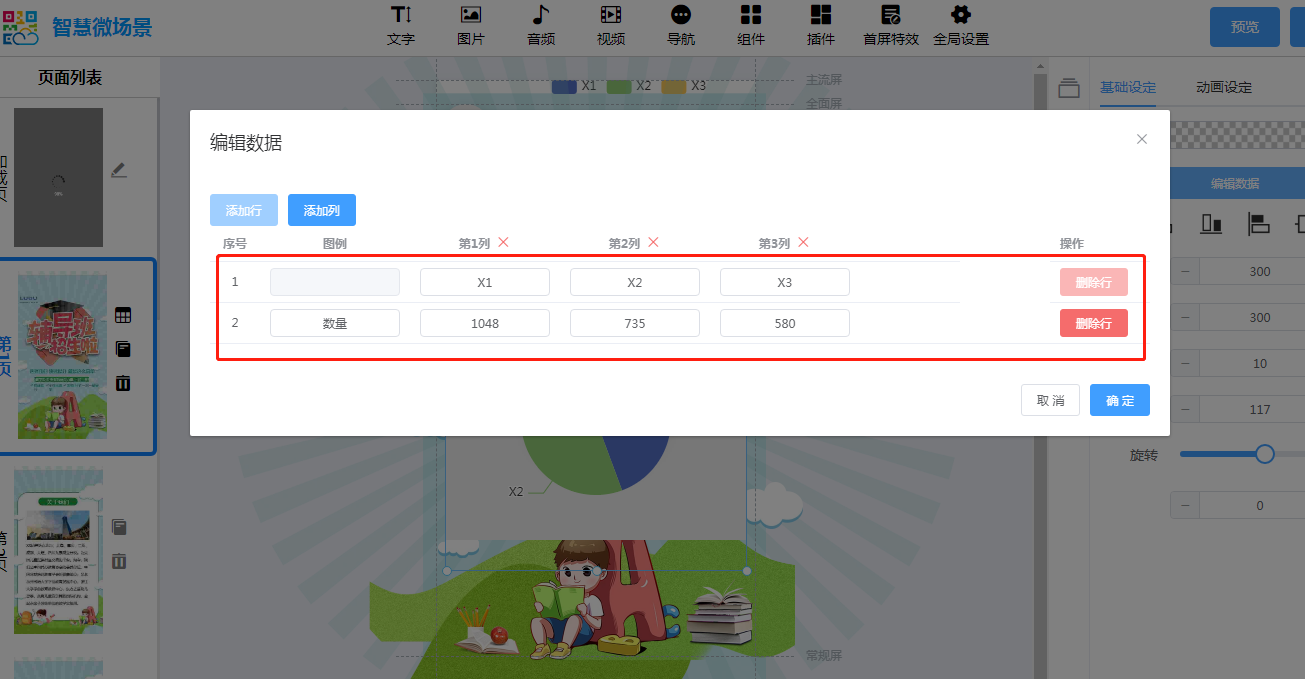Select the 视频 video tool
1305x679 pixels.
(x=610, y=25)
